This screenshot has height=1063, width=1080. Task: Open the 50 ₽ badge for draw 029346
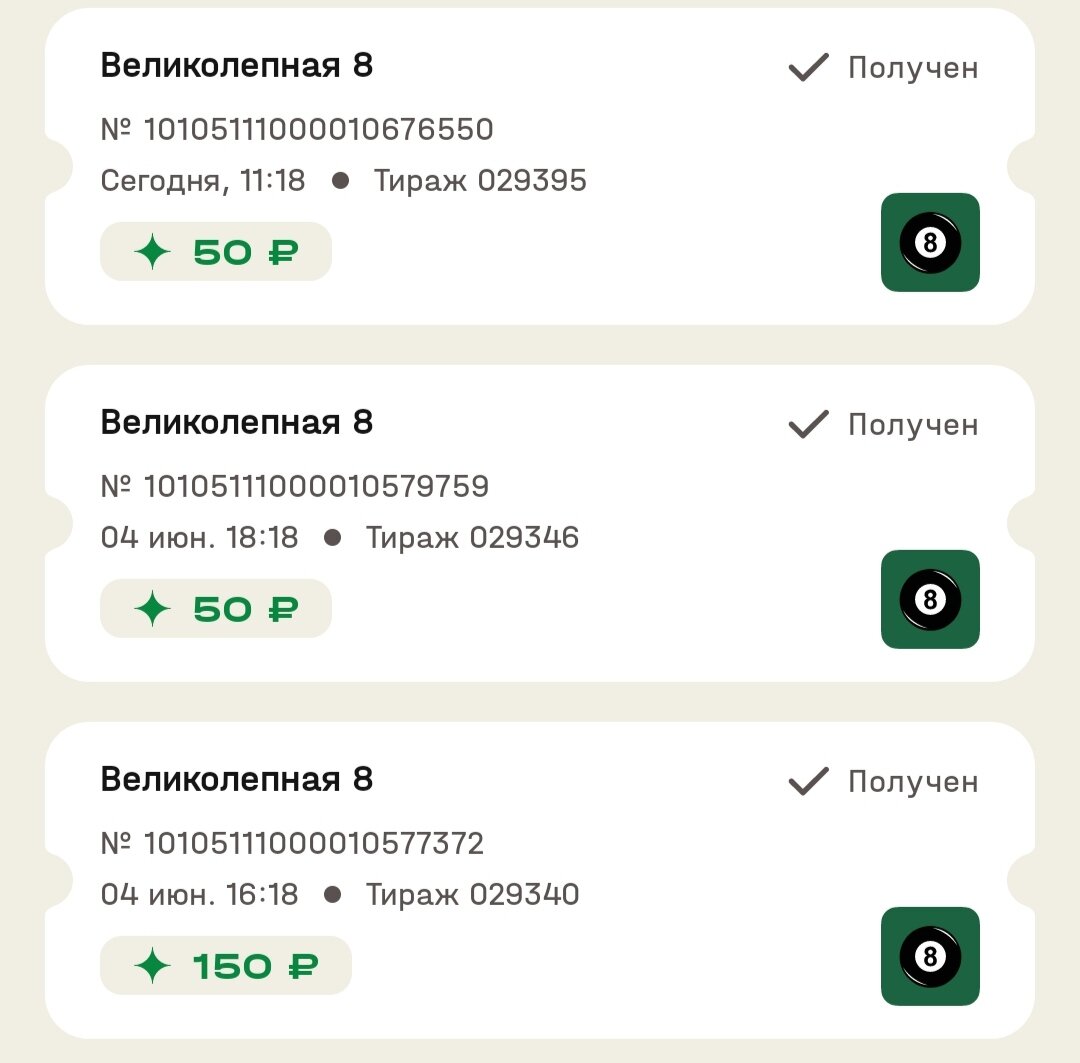point(216,609)
